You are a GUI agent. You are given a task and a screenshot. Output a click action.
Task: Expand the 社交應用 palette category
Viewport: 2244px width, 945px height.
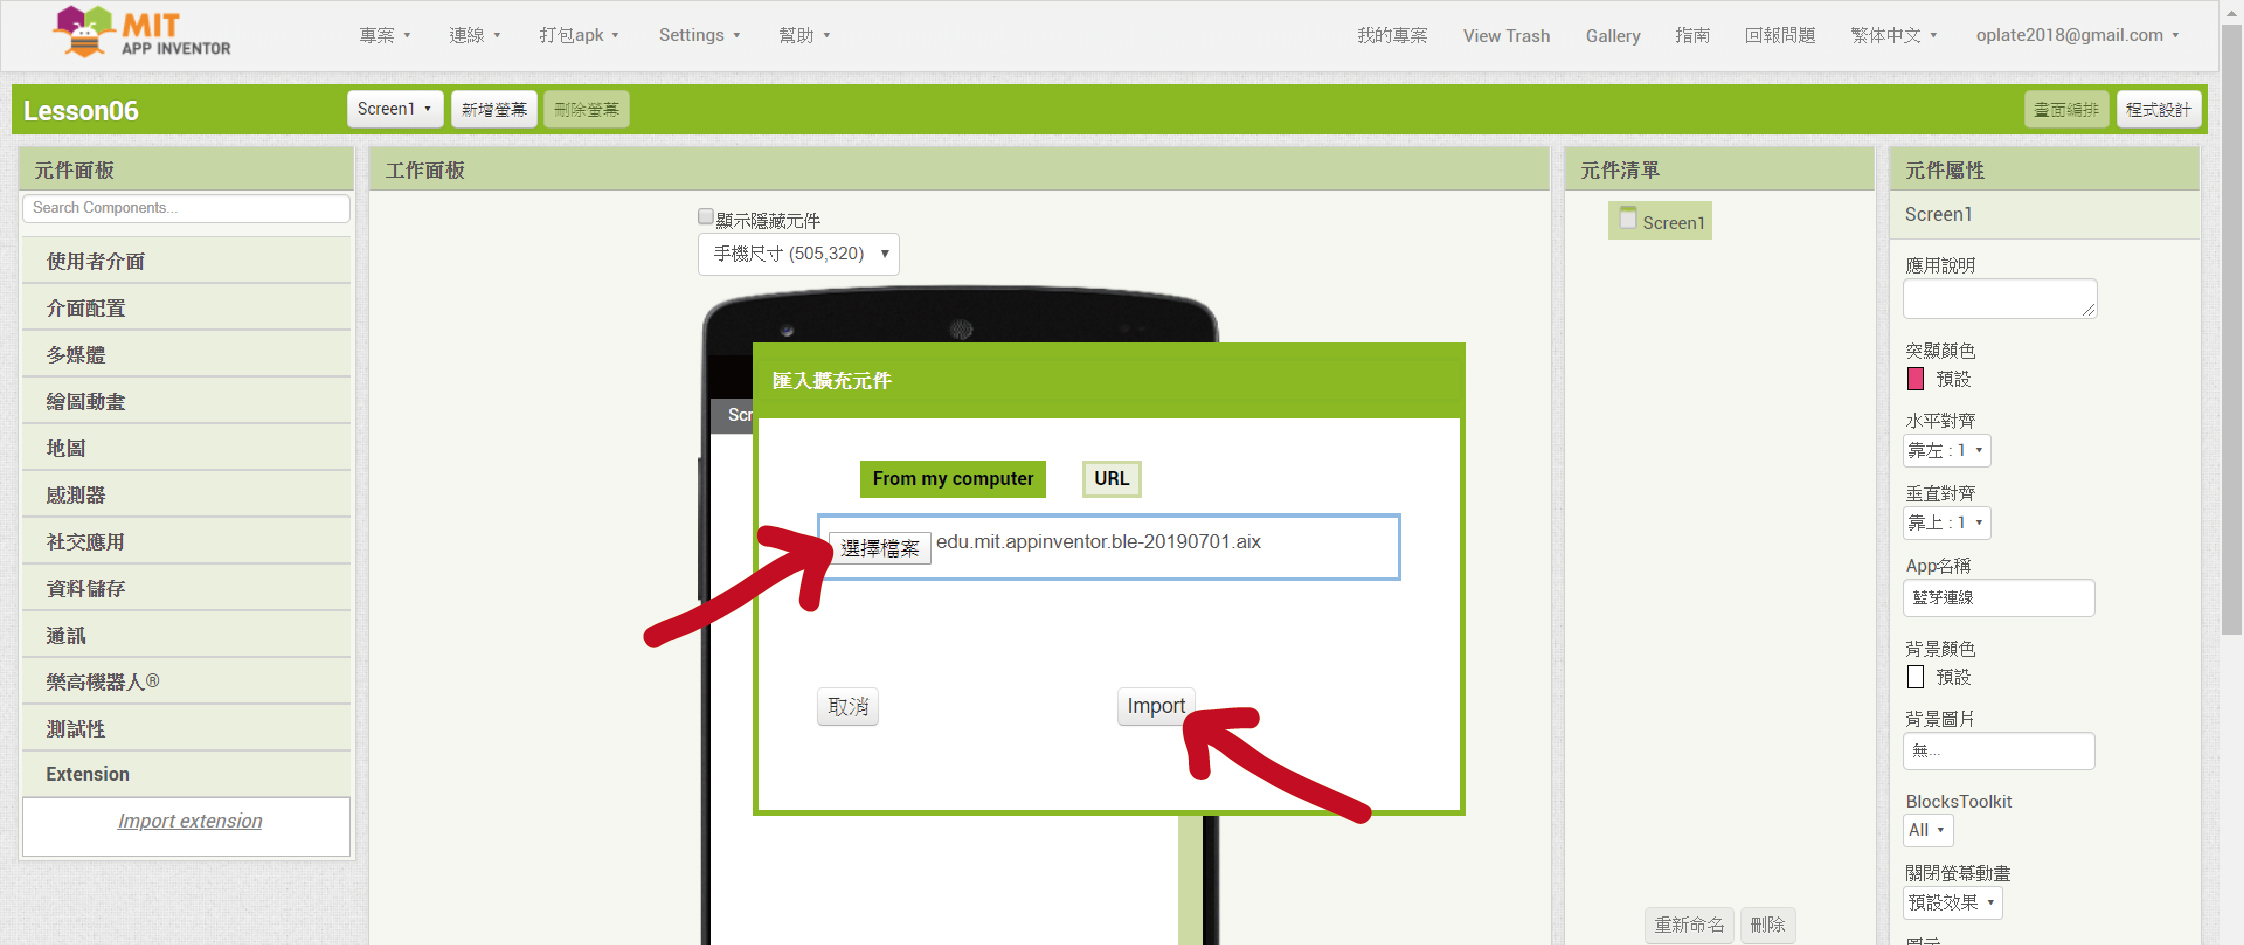click(x=186, y=542)
